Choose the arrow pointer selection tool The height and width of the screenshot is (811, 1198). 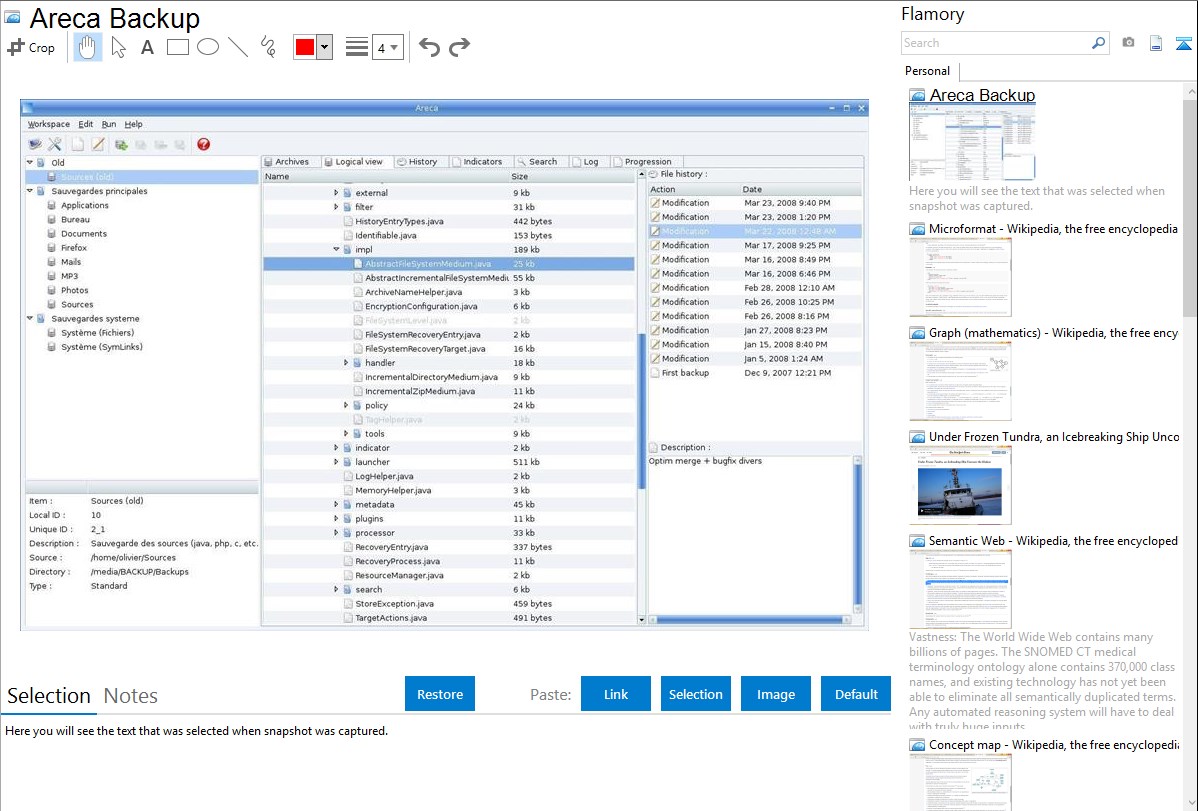pyautogui.click(x=118, y=47)
